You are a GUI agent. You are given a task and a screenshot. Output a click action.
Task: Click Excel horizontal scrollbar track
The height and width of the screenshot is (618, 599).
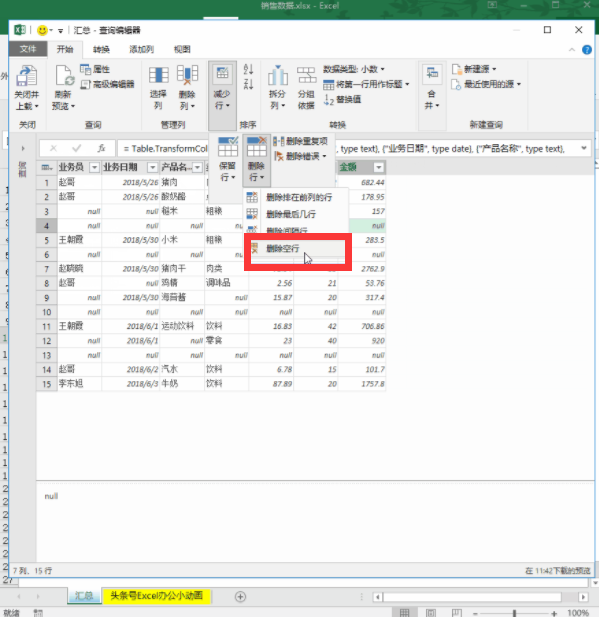point(472,597)
